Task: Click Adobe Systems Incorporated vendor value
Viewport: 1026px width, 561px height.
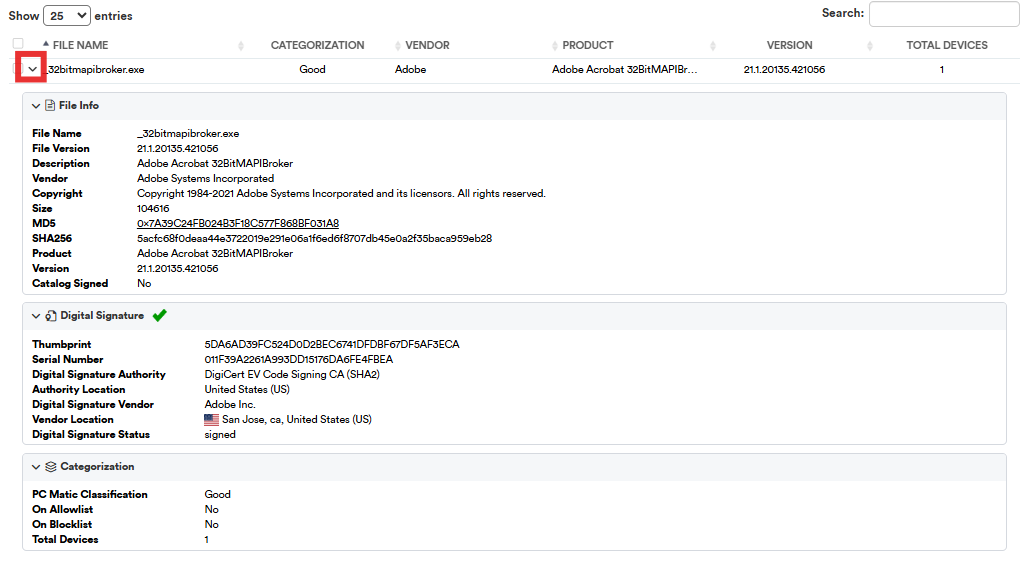Action: pyautogui.click(x=205, y=179)
